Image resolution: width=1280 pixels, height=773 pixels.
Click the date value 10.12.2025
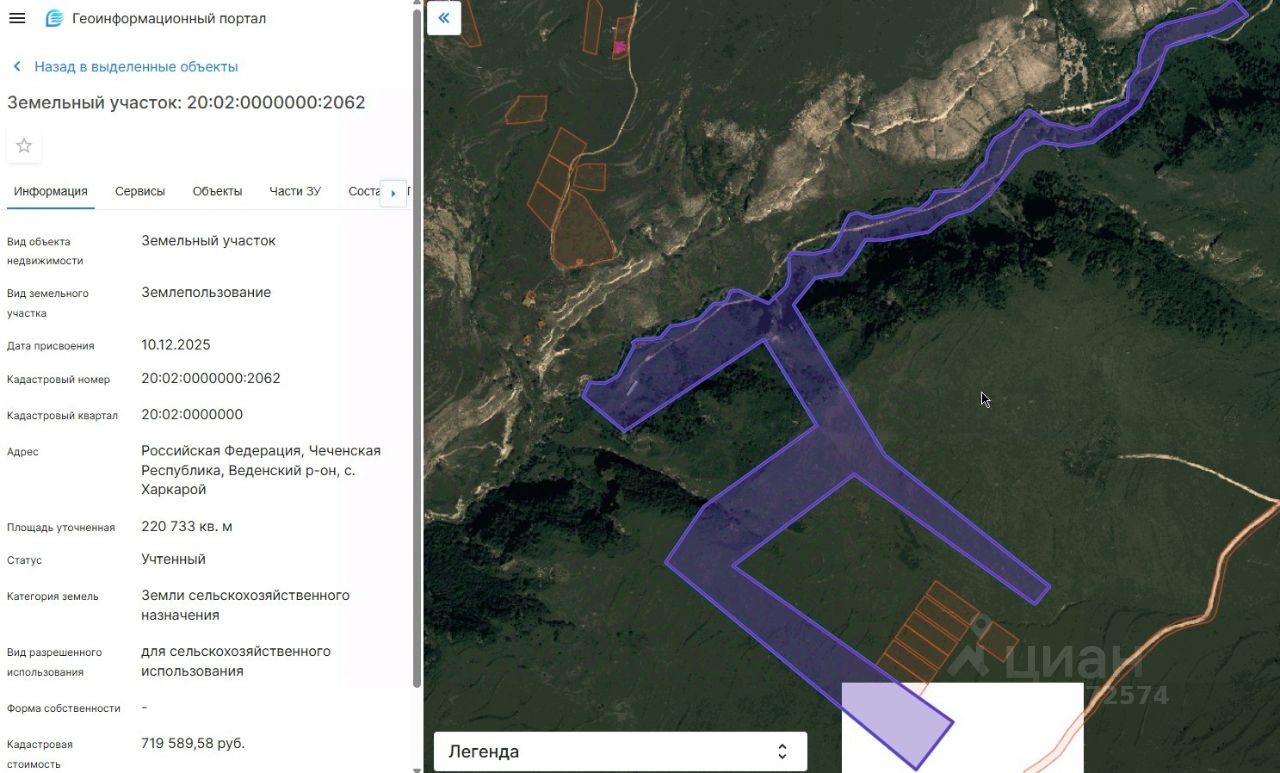click(176, 345)
